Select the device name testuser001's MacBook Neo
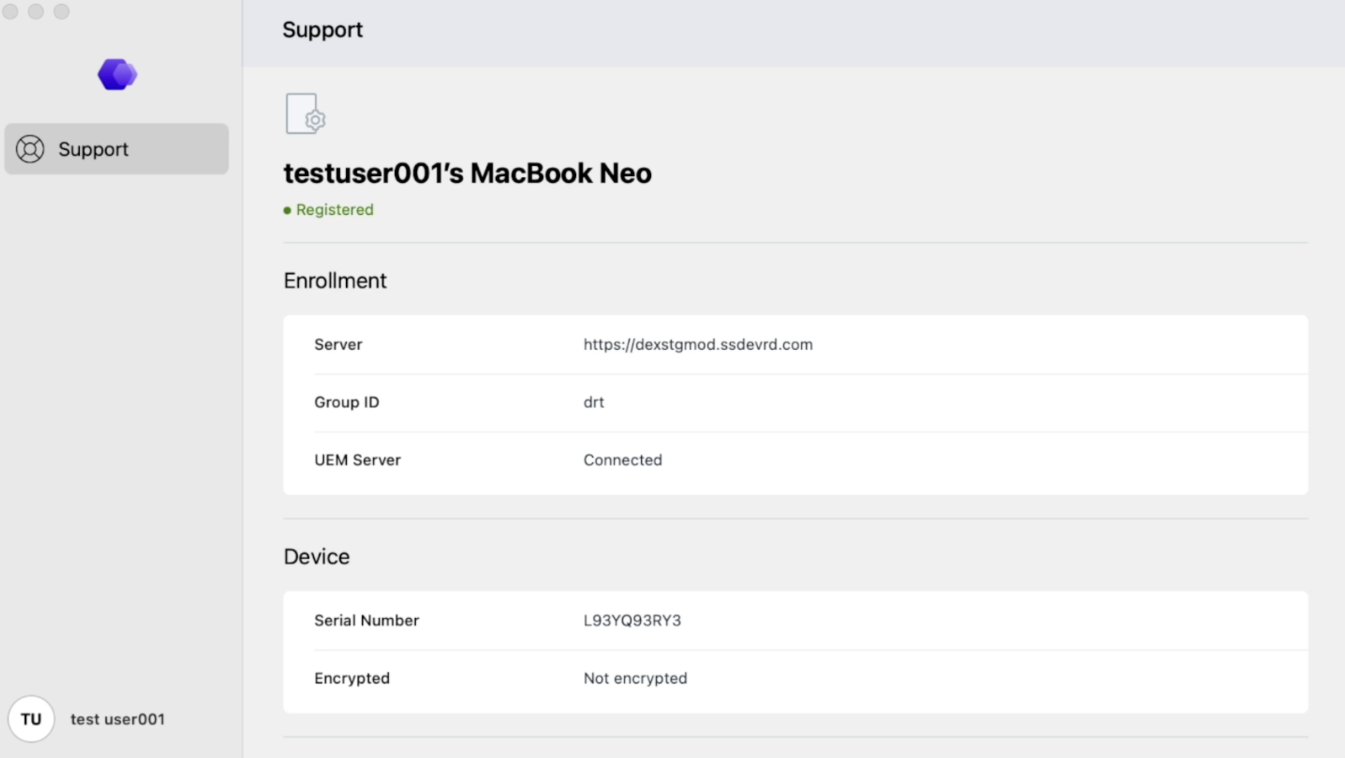Screen dimensions: 1345x758 [468, 173]
